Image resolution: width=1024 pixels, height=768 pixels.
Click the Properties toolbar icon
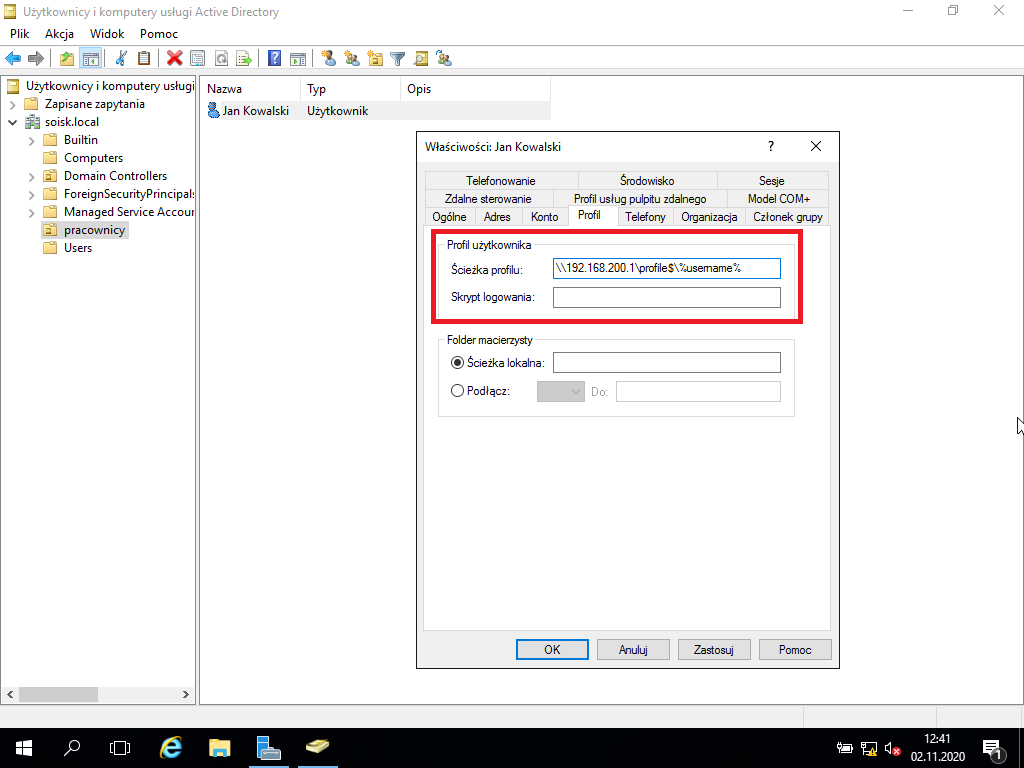[197, 59]
